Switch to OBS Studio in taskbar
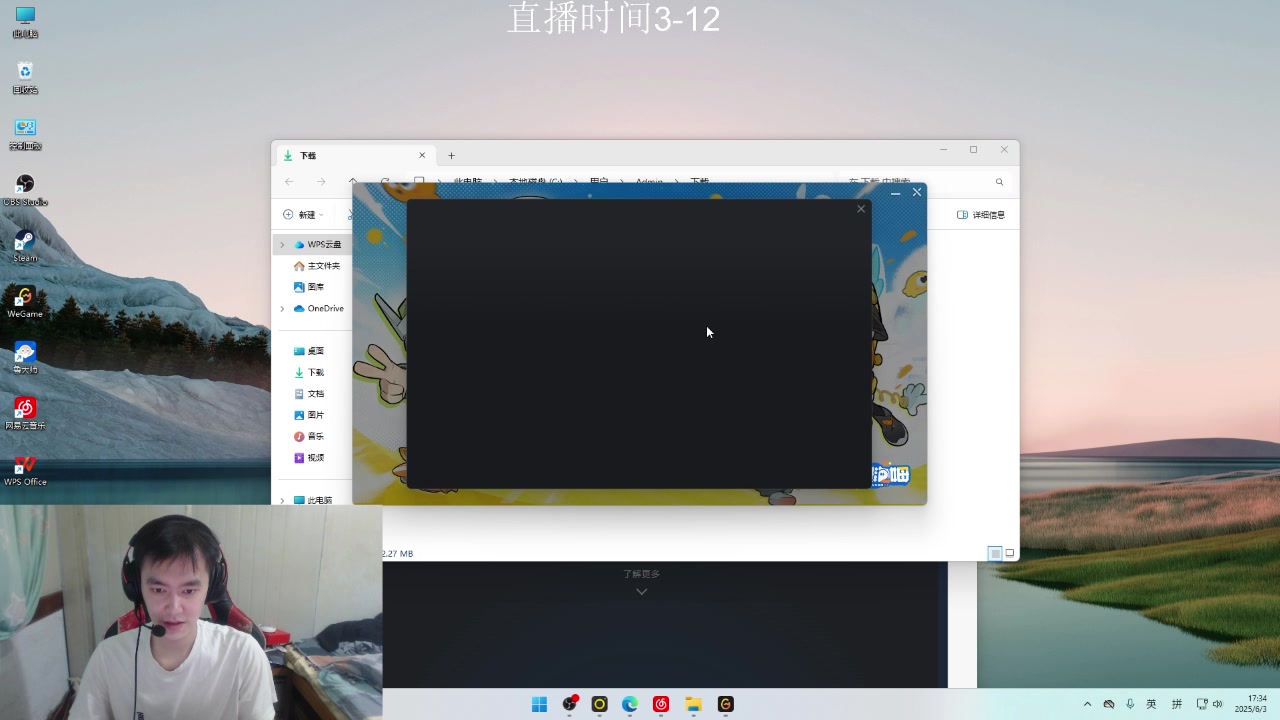The width and height of the screenshot is (1280, 720). coord(570,704)
